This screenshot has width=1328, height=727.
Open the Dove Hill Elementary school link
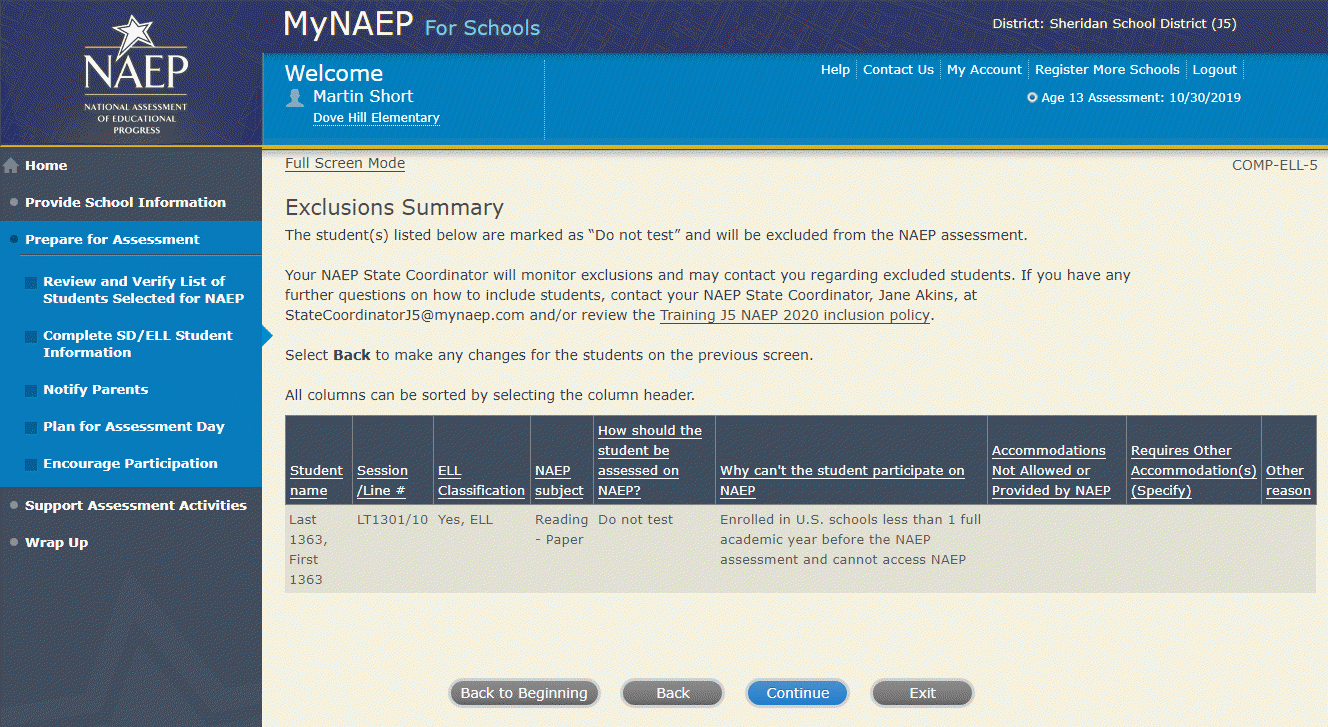(376, 118)
